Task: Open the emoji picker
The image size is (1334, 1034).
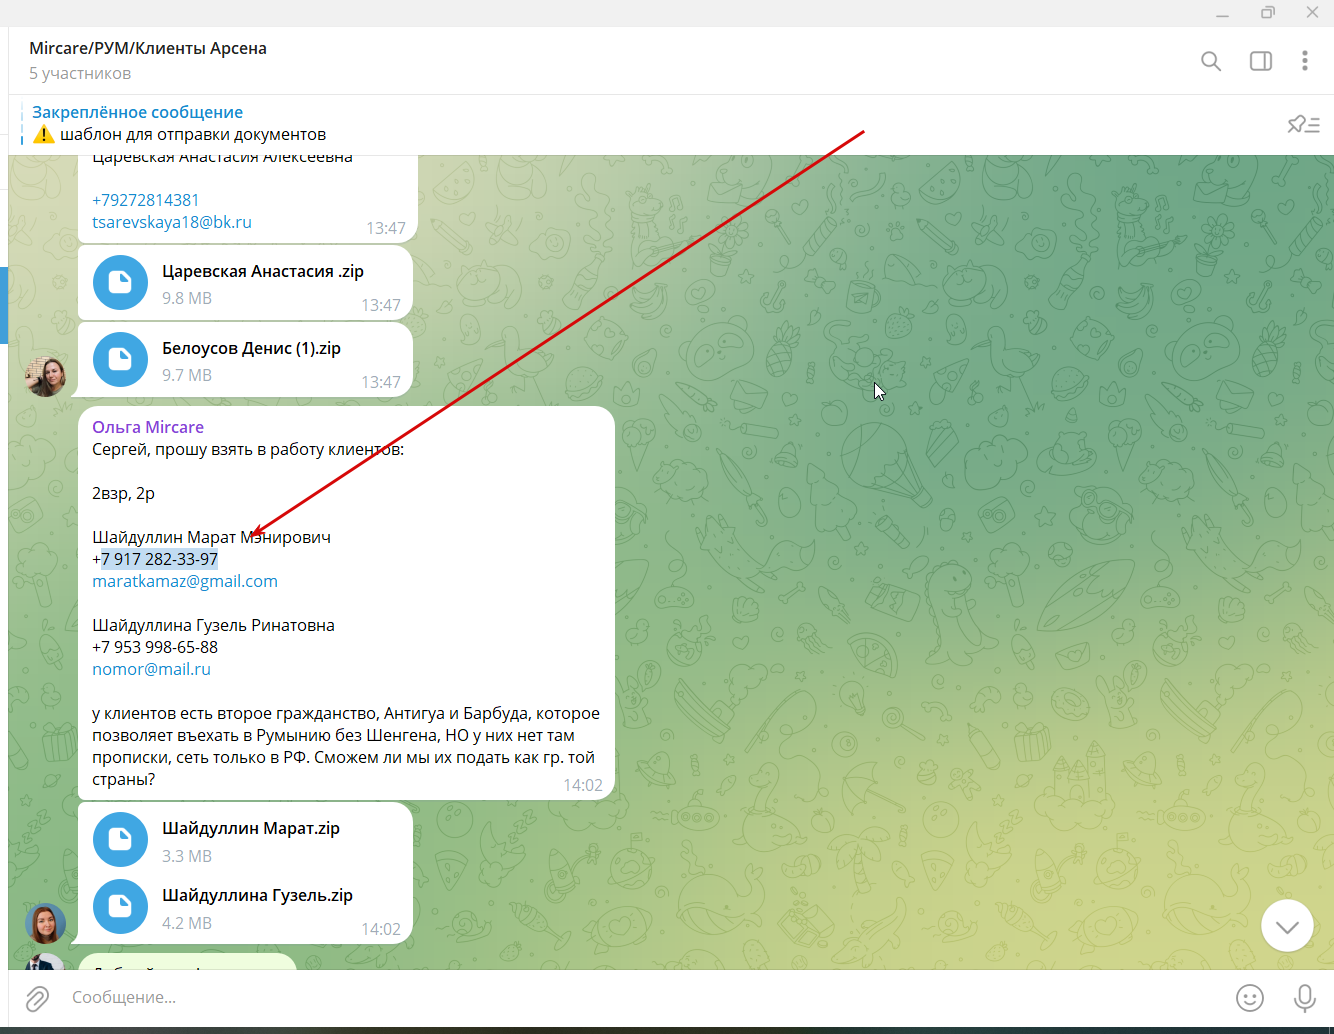Action: 1250,998
